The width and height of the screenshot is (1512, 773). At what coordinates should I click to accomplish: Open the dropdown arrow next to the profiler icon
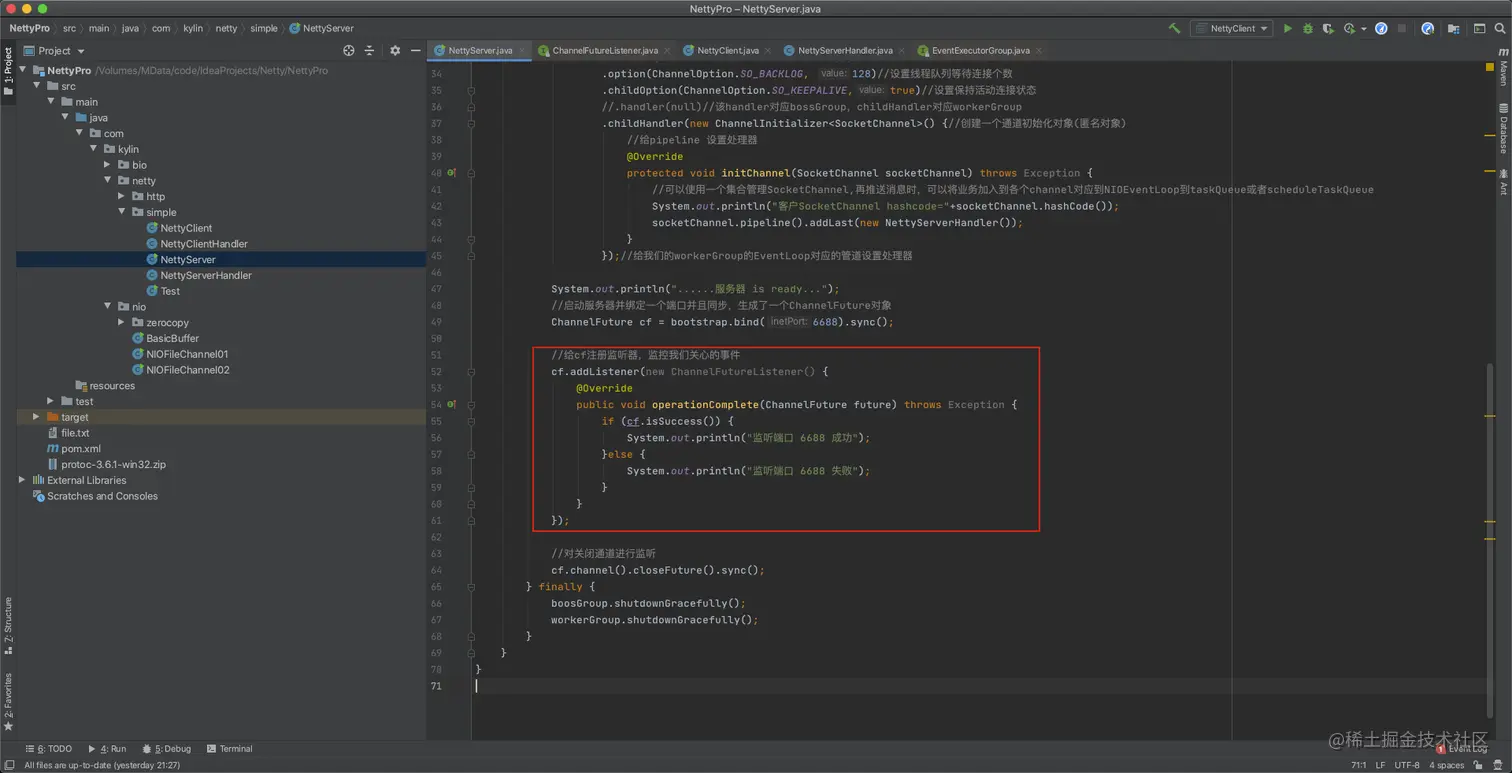[x=1364, y=29]
